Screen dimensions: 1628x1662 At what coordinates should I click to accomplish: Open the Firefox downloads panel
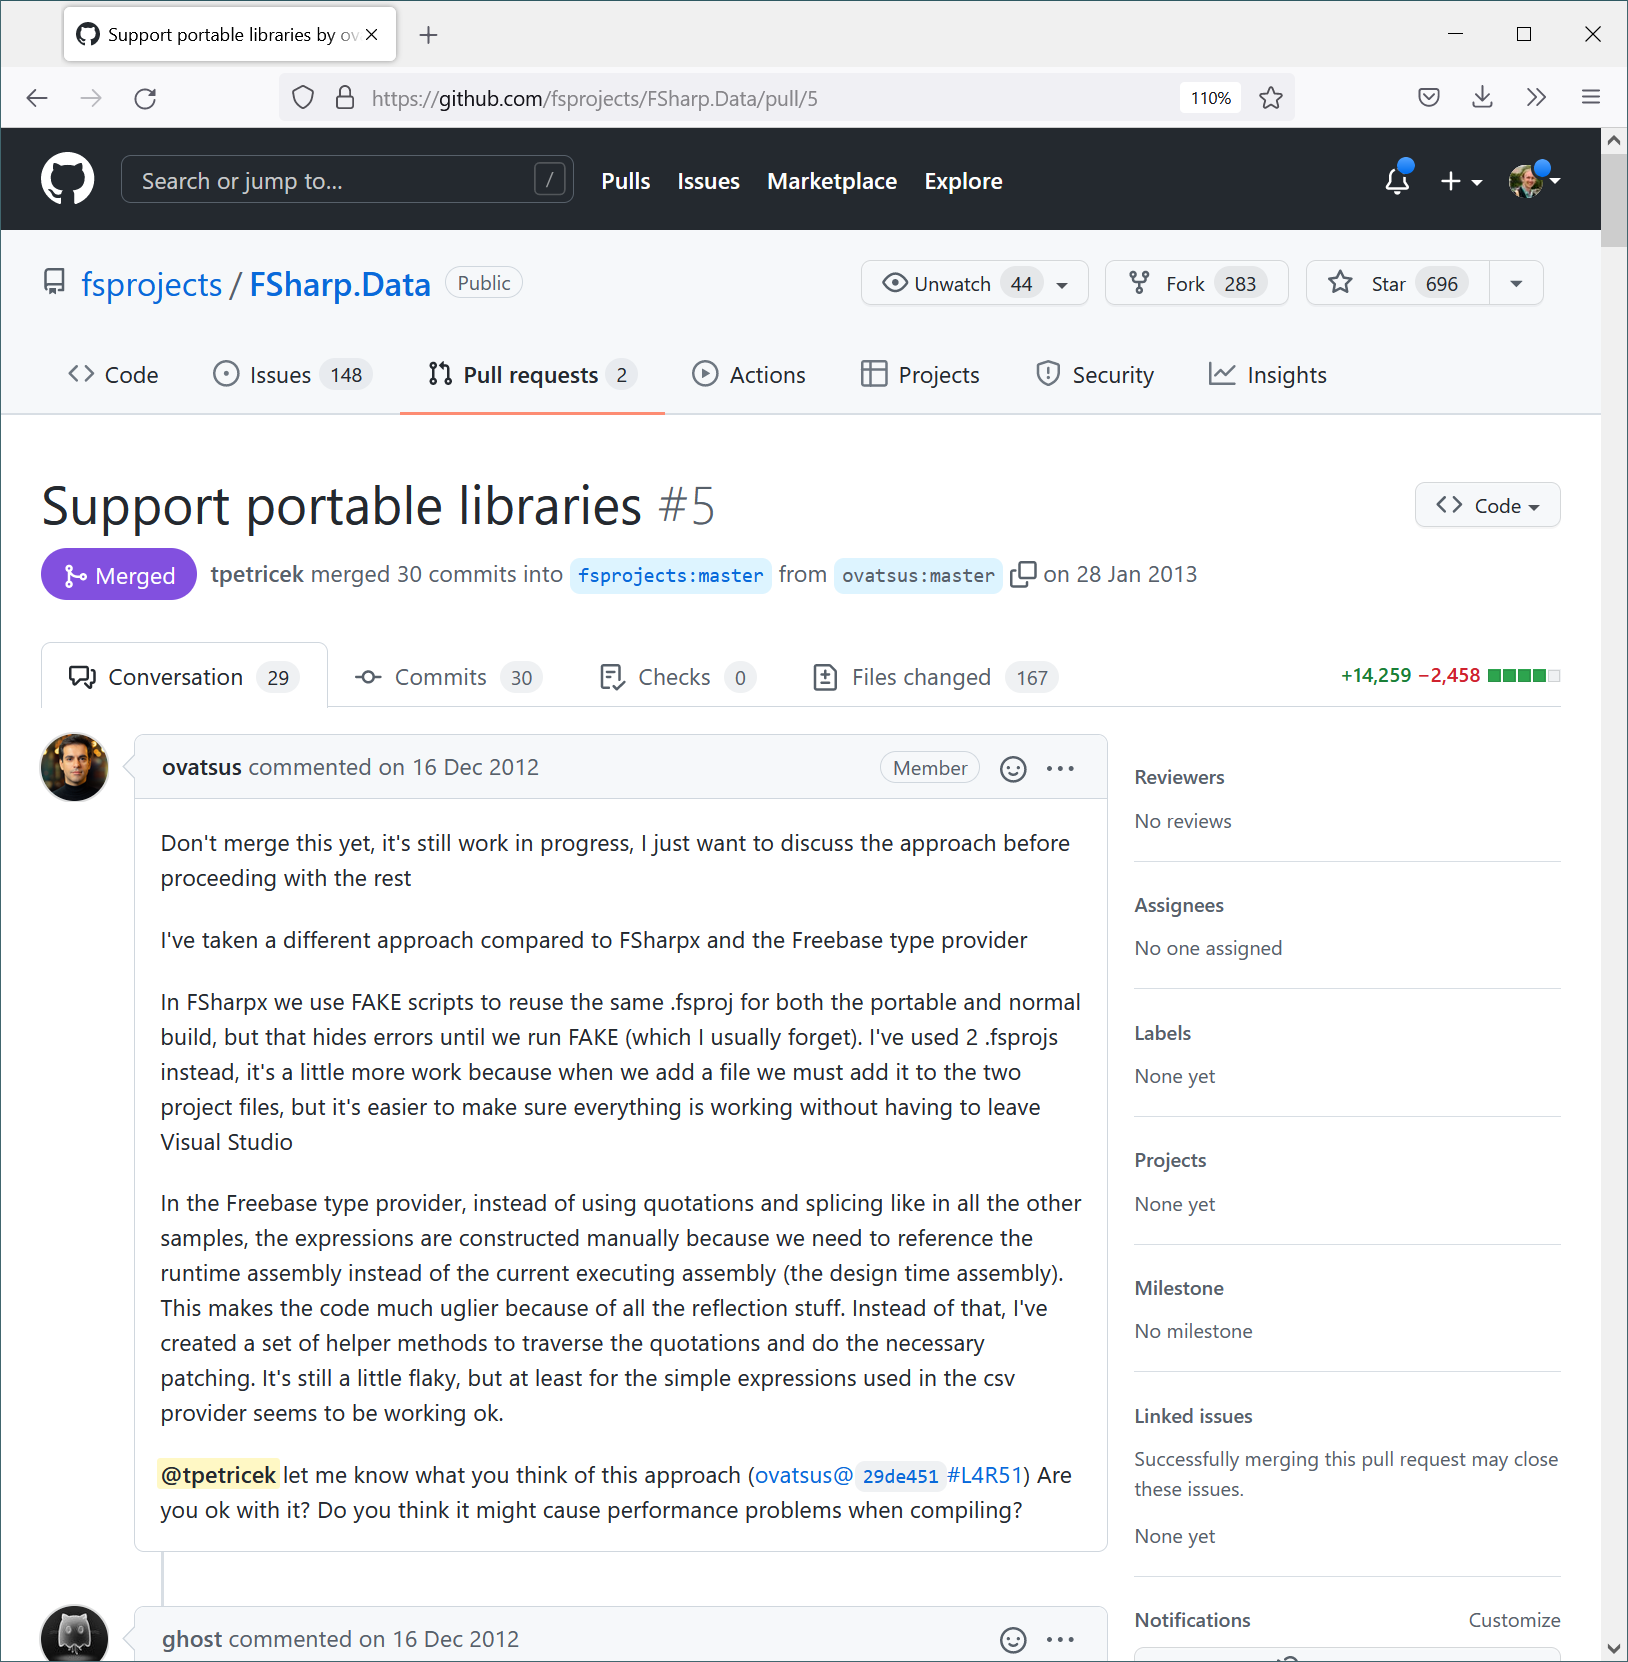click(1483, 97)
